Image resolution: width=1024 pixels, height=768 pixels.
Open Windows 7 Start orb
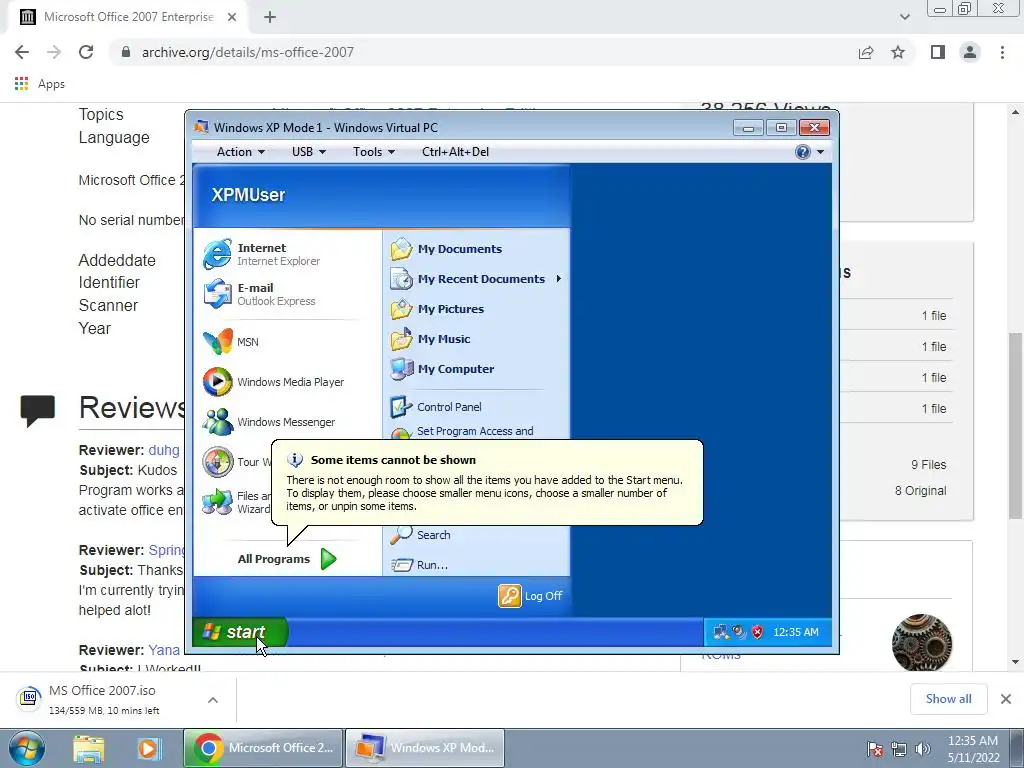(x=26, y=748)
